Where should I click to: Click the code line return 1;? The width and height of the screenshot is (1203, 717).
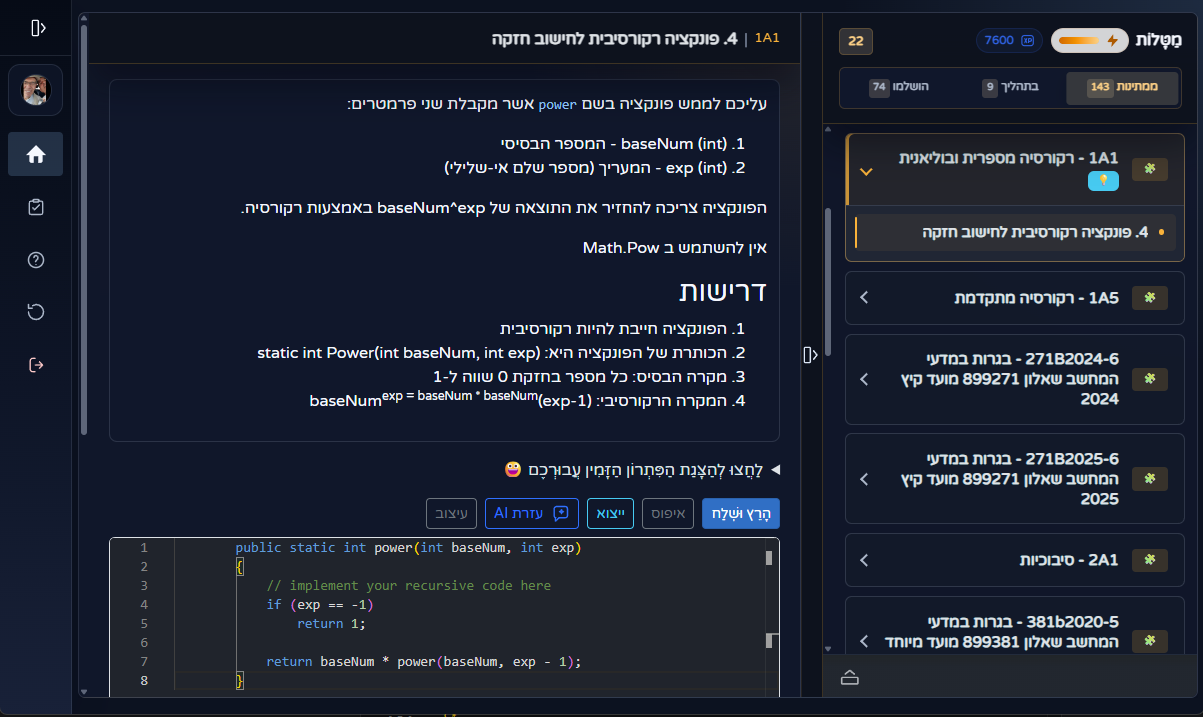pyautogui.click(x=331, y=624)
